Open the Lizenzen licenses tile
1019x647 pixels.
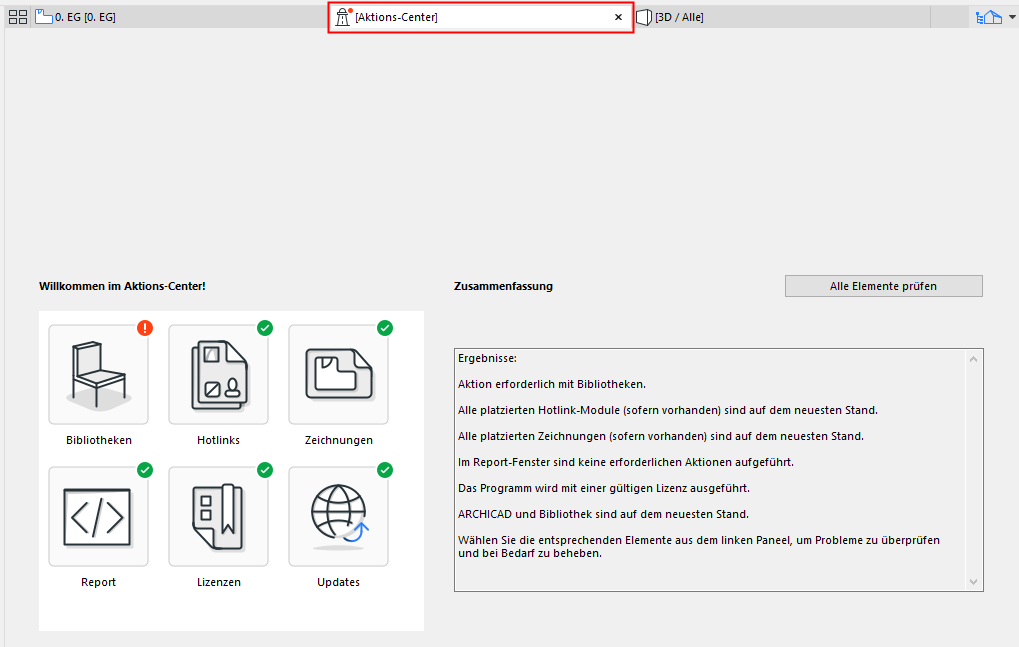(x=218, y=517)
